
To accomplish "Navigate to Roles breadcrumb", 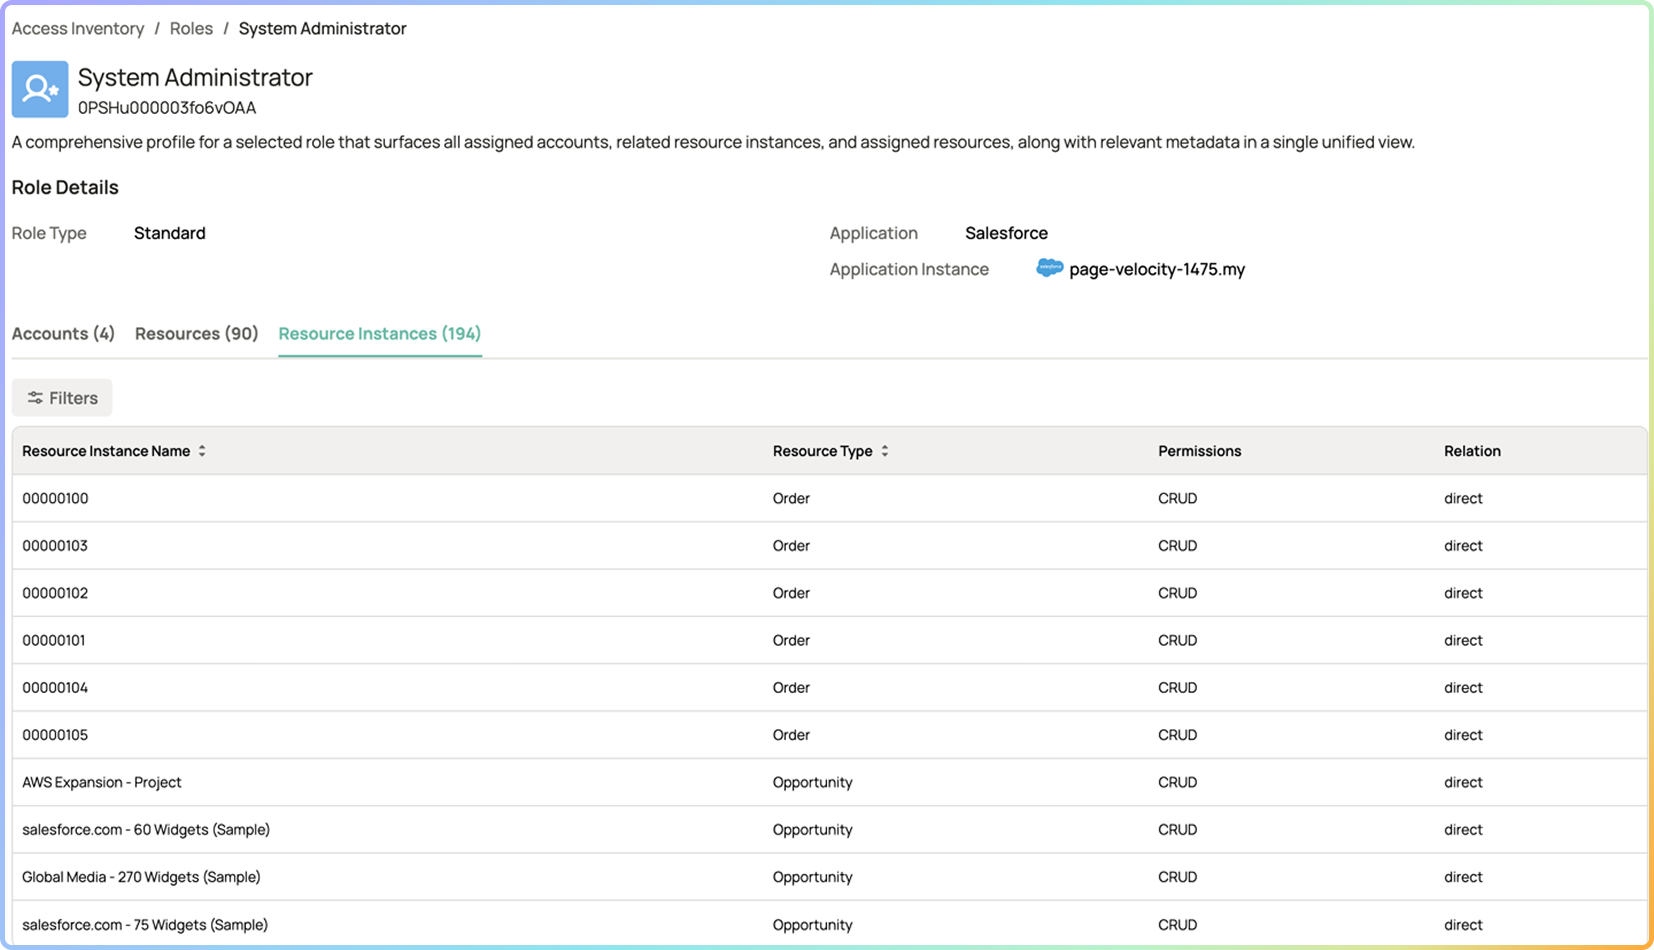I will pos(191,28).
